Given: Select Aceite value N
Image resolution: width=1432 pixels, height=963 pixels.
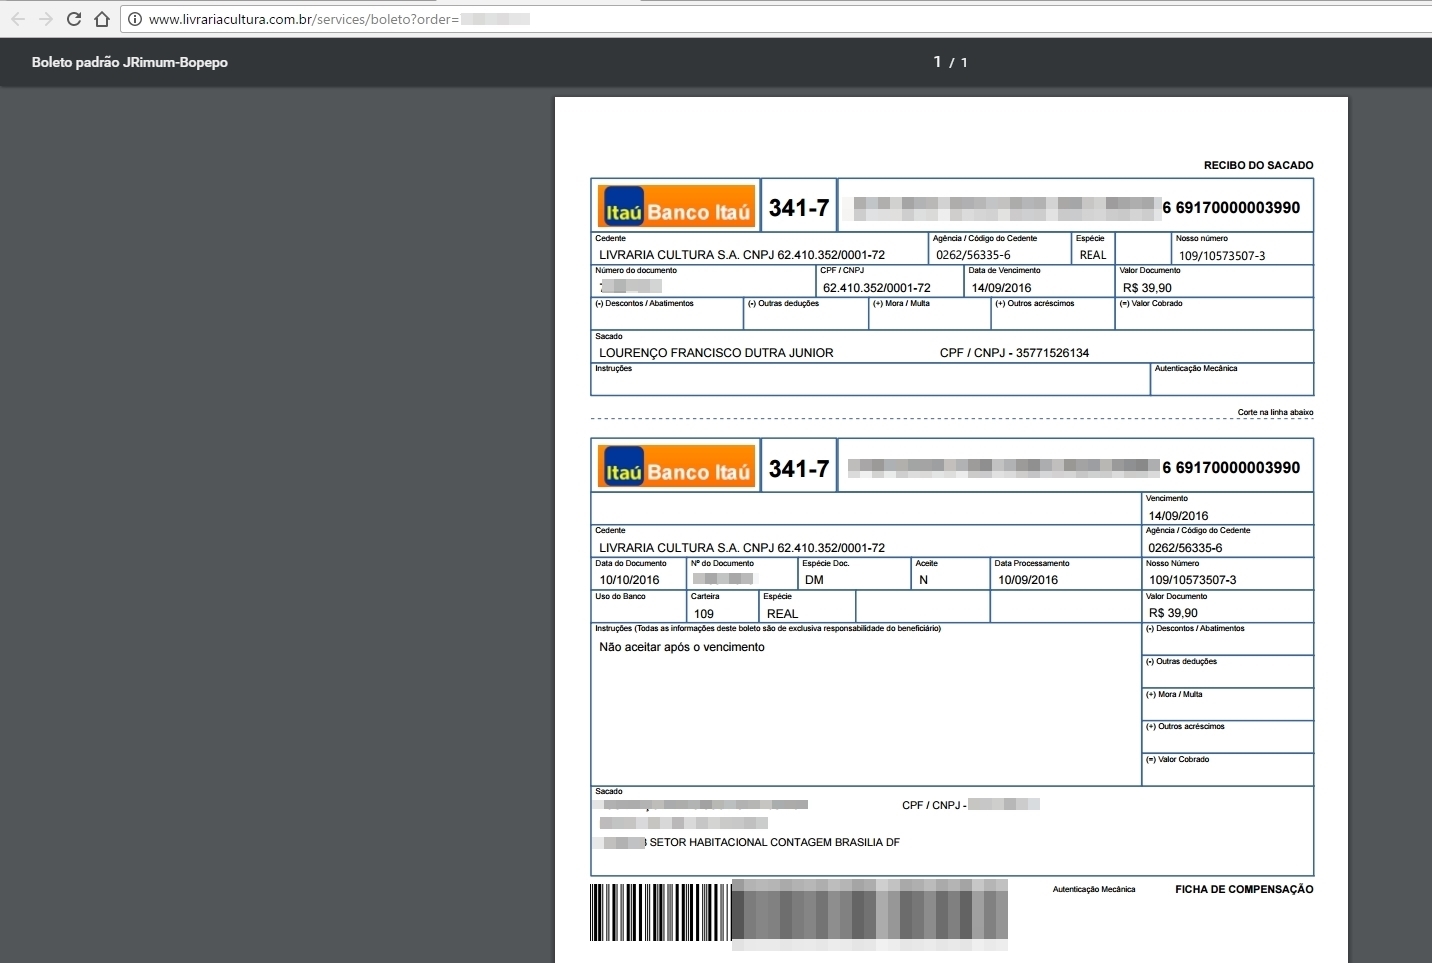Looking at the screenshot, I should pos(923,580).
